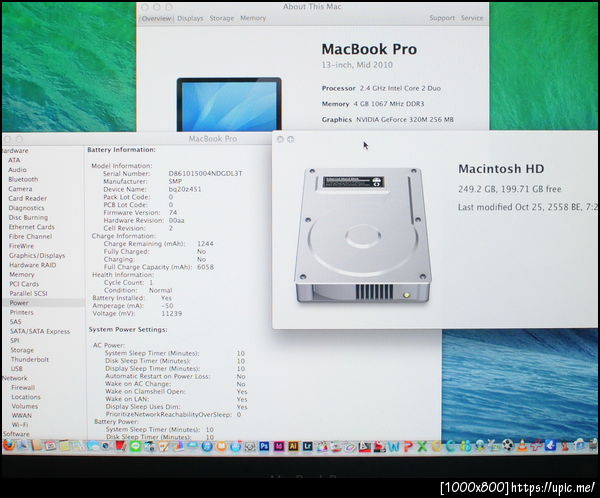Expand the Software category in sidebar

(x=16, y=434)
